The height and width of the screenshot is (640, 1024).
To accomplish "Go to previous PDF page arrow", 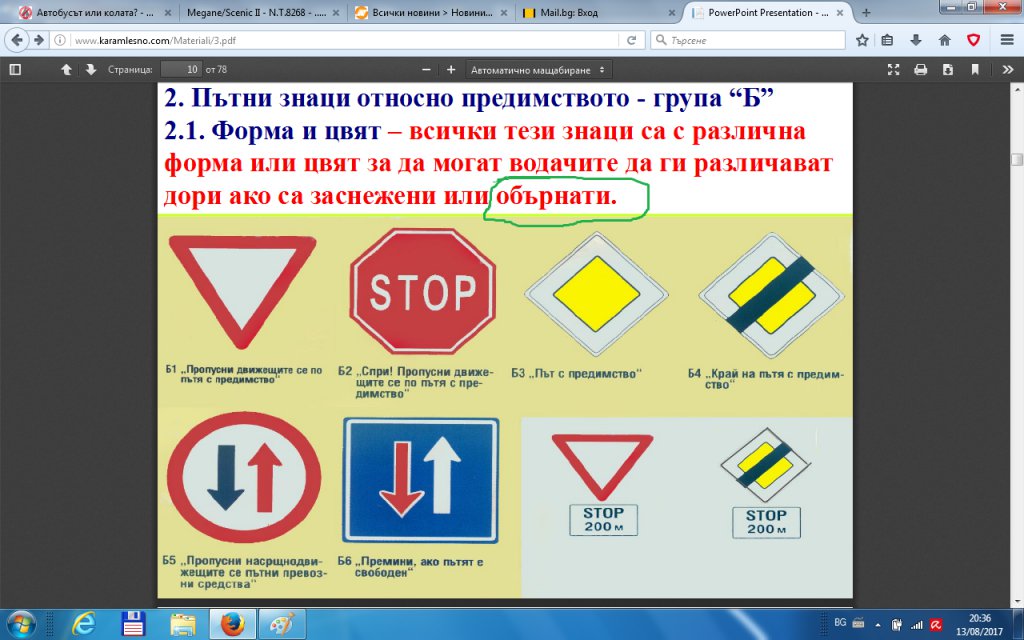I will coord(66,69).
